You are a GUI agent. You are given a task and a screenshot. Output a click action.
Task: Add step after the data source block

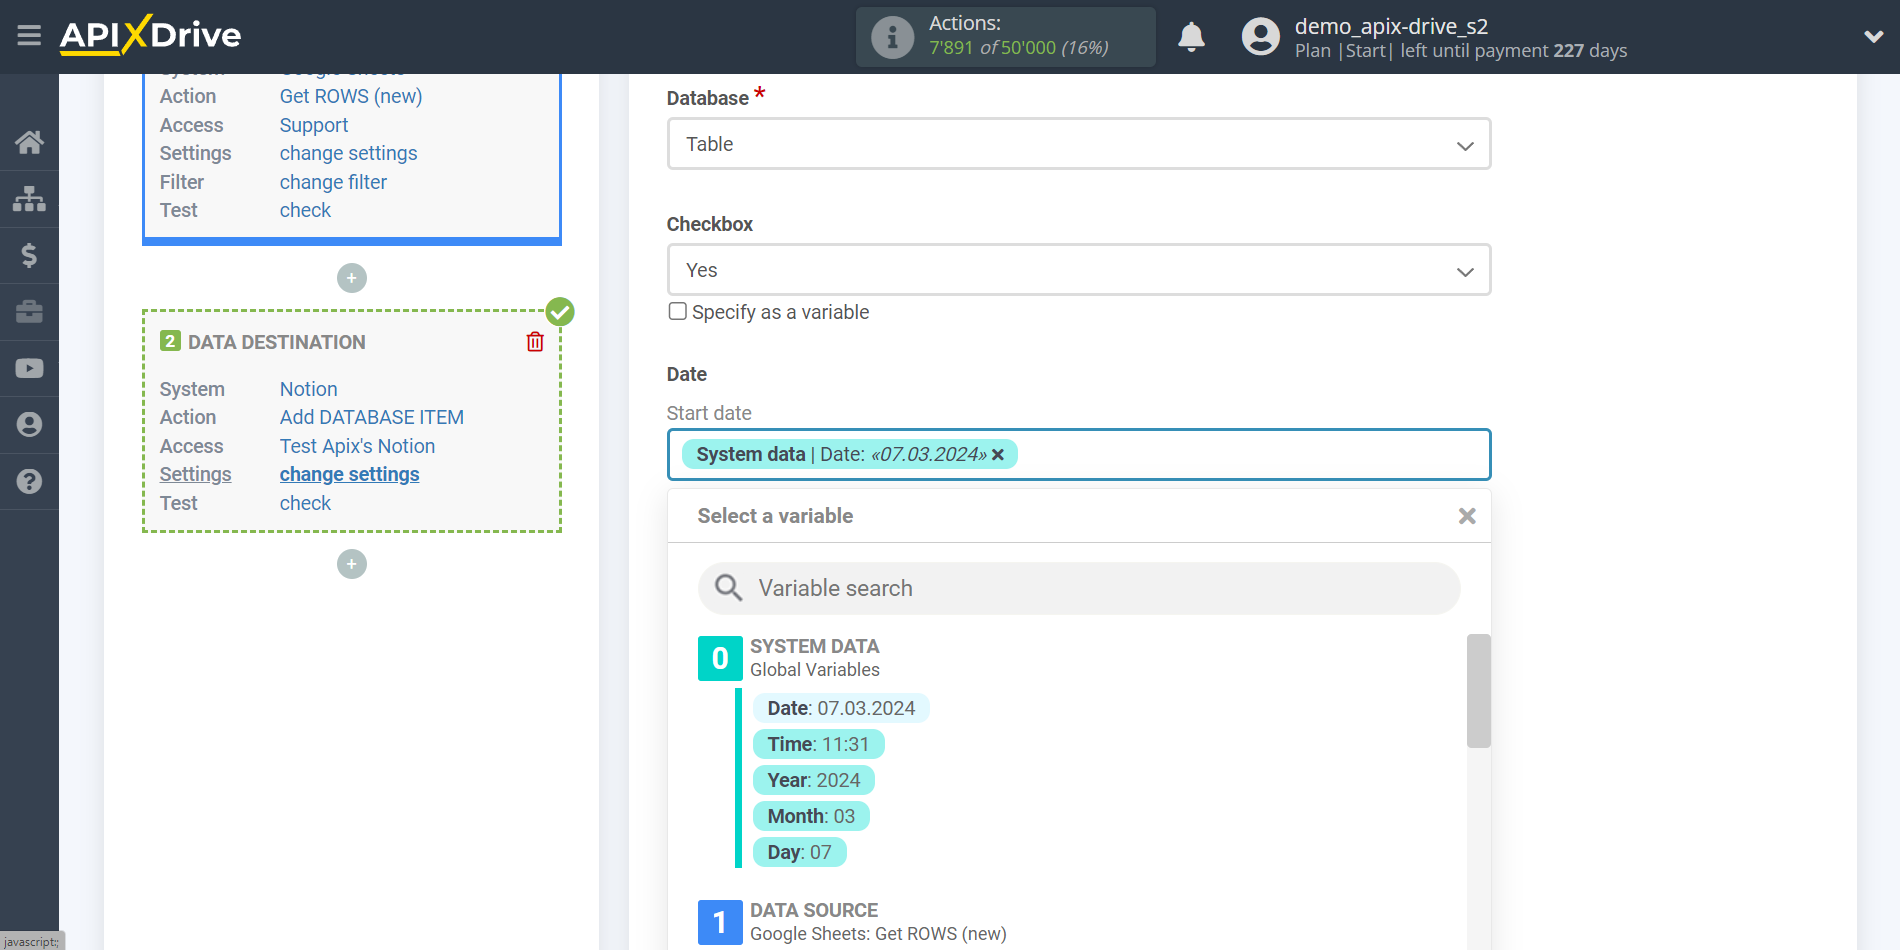pos(352,278)
